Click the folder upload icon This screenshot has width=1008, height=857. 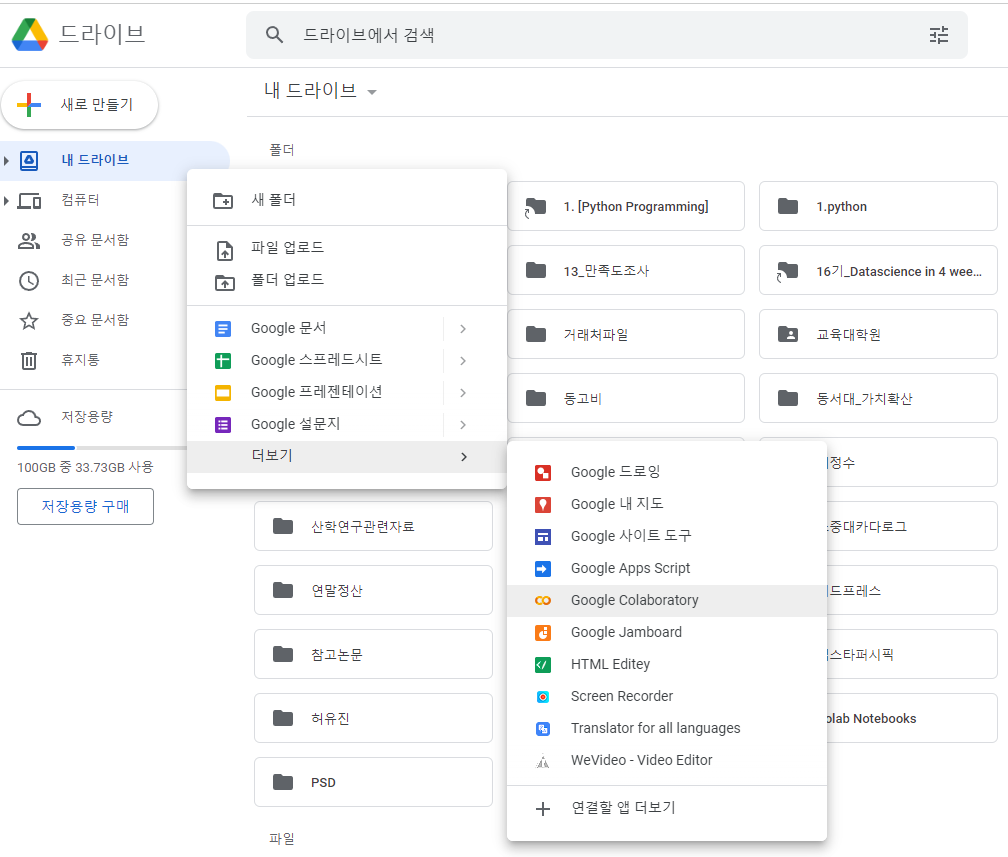(x=224, y=282)
